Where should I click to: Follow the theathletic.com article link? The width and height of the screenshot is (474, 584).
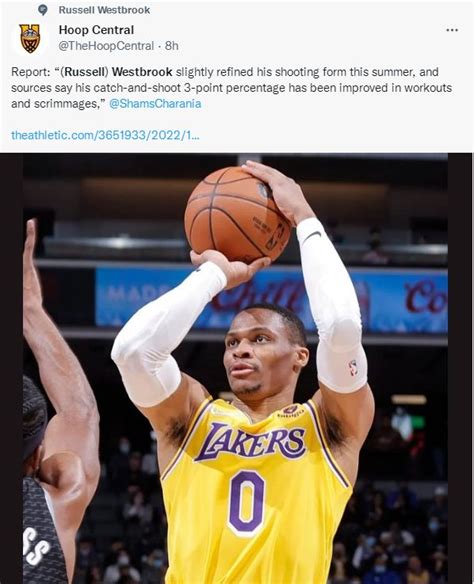point(105,135)
